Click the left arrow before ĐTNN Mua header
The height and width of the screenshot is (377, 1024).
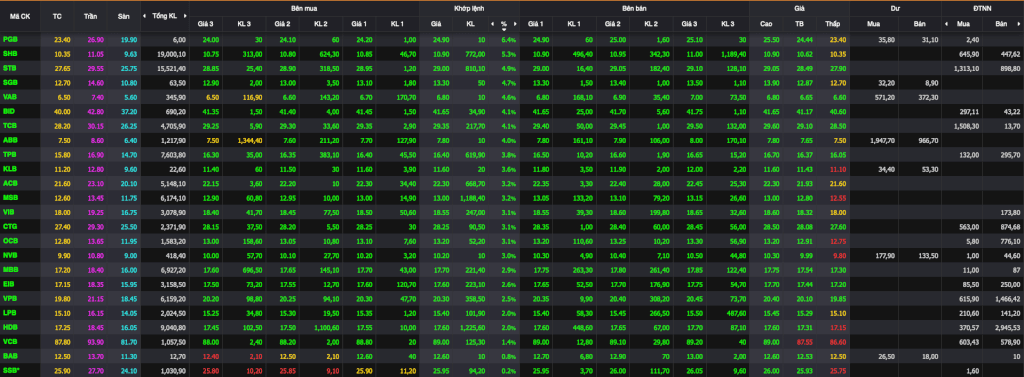[x=947, y=24]
